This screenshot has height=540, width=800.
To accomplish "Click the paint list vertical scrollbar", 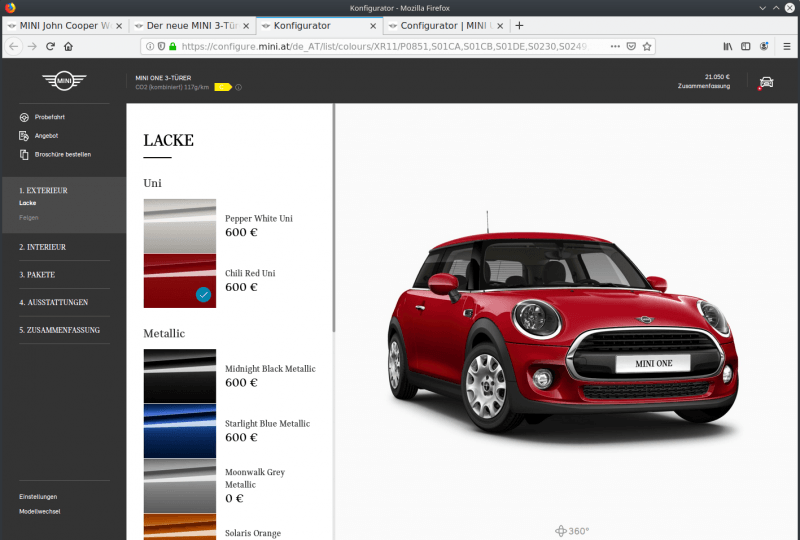I will [334, 218].
